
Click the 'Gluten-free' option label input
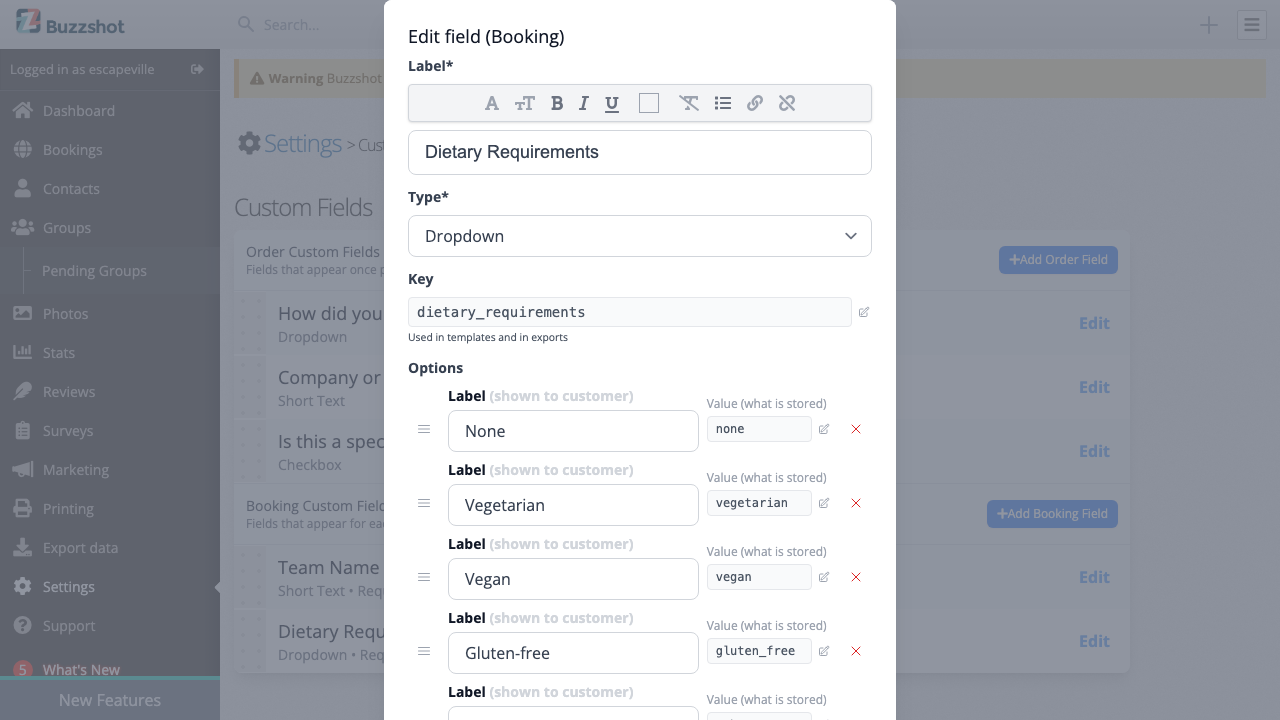[x=573, y=653]
